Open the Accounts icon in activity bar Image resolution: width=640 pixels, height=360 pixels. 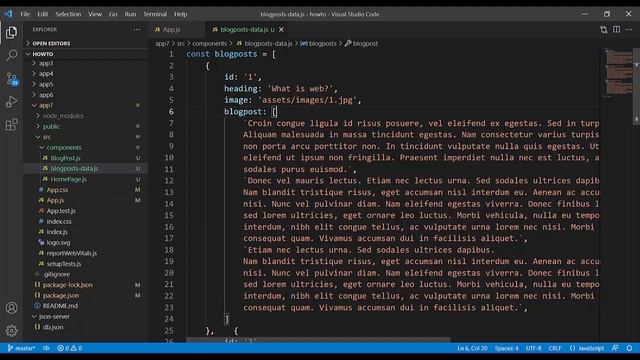[11, 308]
